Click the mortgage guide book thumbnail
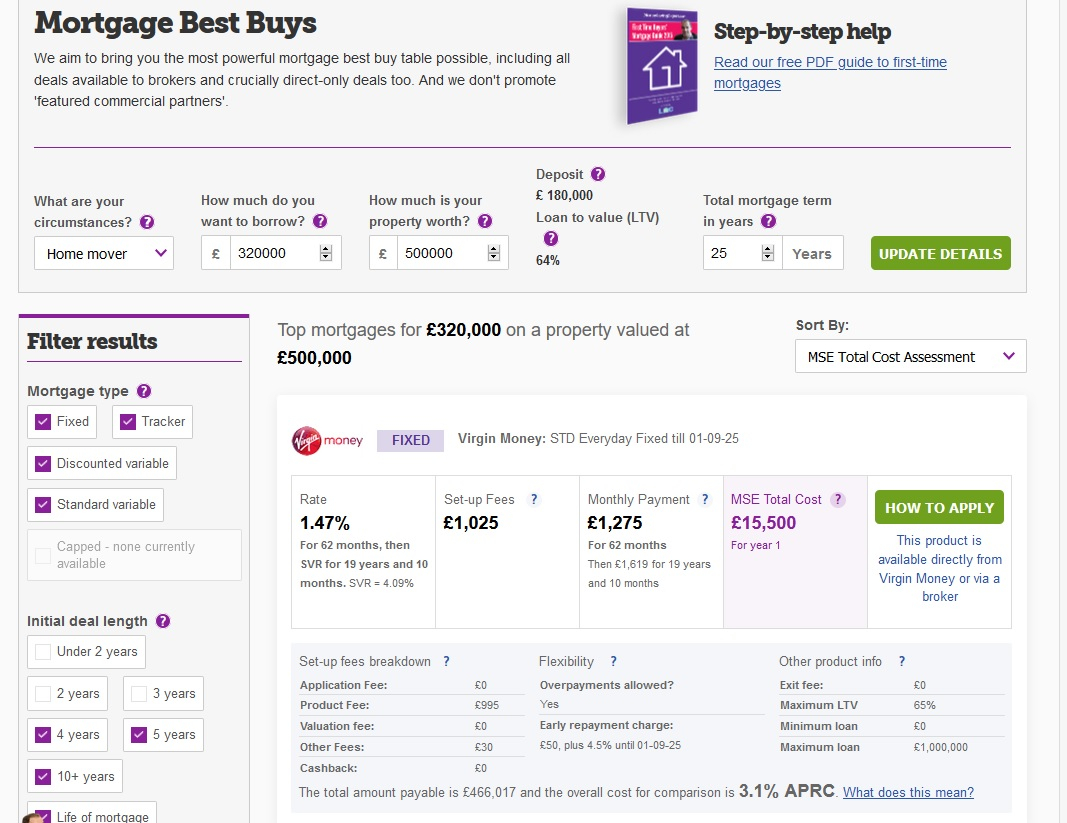This screenshot has width=1067, height=823. pyautogui.click(x=662, y=67)
